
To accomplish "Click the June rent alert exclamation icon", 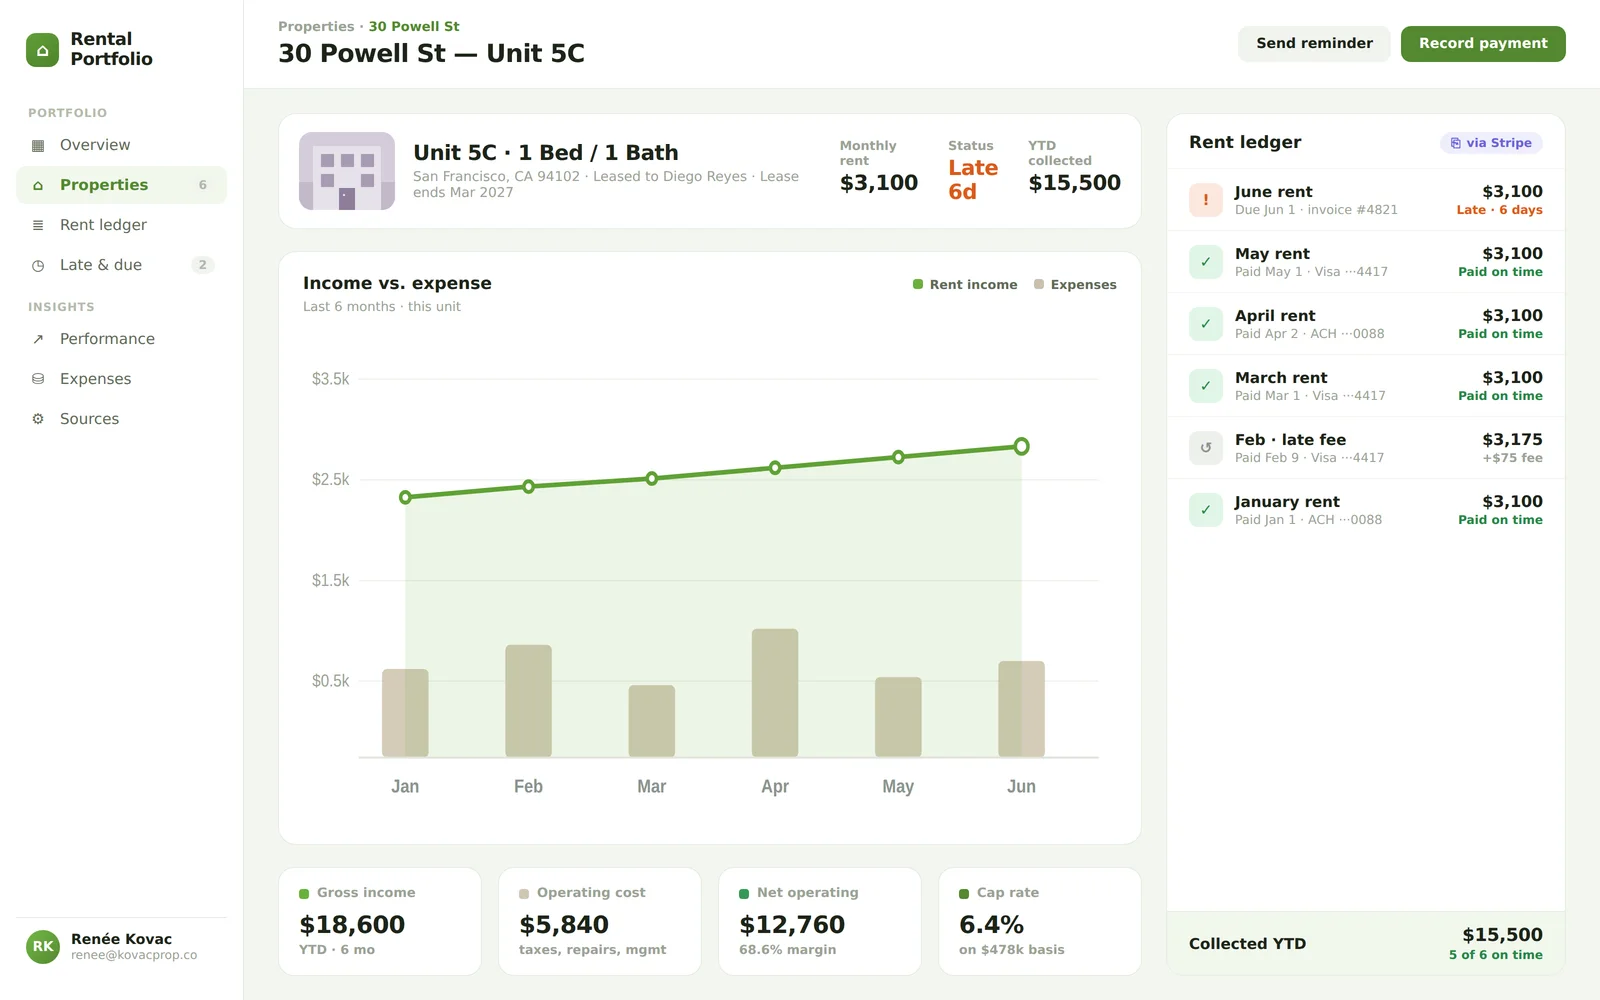I will pos(1206,200).
